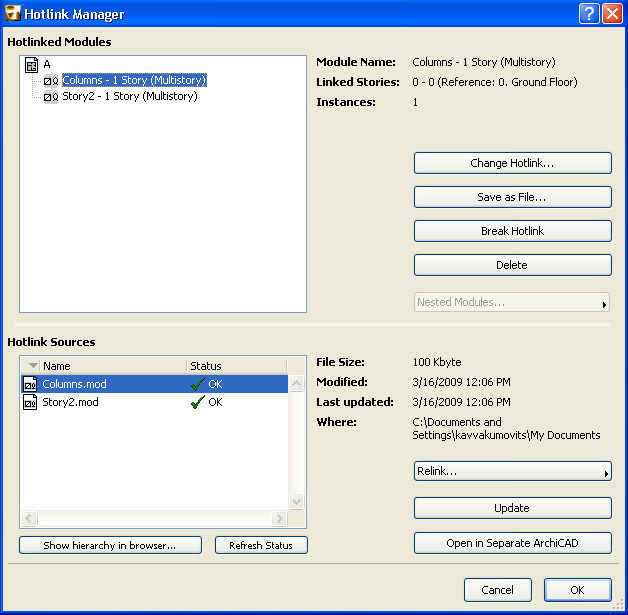The image size is (628, 615).
Task: Click the project file icon beside A
Action: tap(31, 64)
